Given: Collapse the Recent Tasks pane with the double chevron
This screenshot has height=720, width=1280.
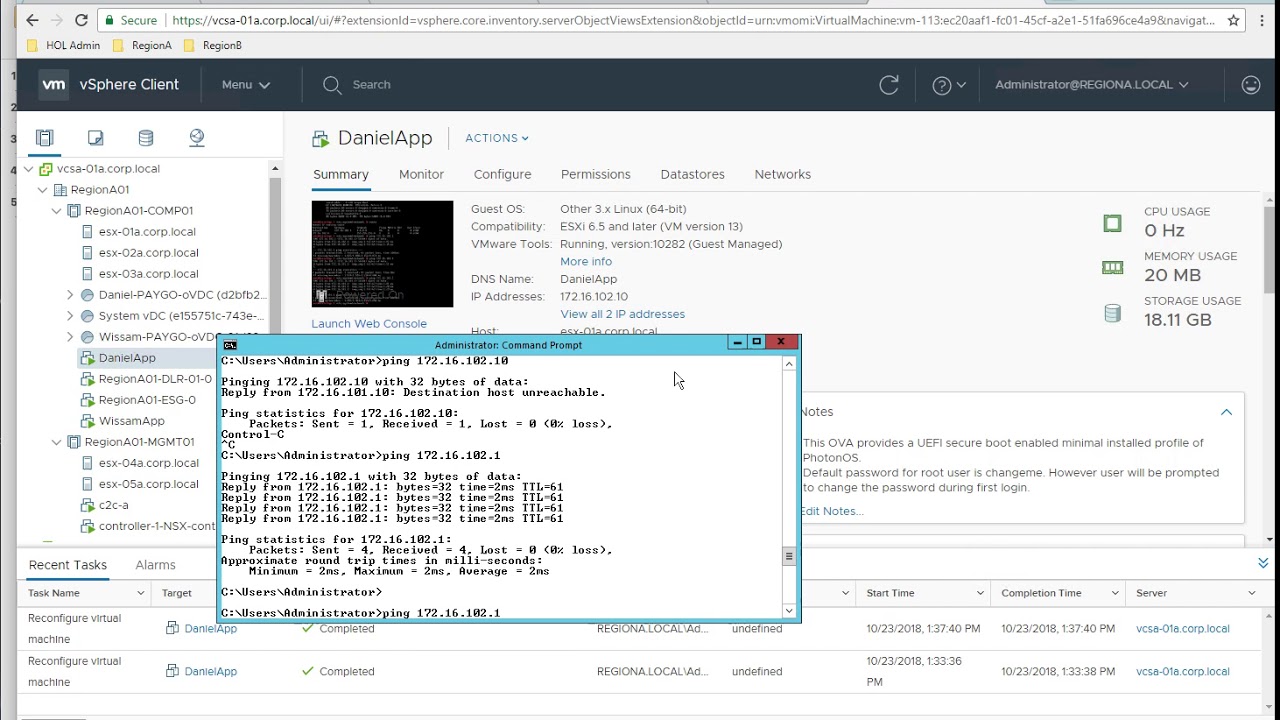Looking at the screenshot, I should (x=1263, y=564).
